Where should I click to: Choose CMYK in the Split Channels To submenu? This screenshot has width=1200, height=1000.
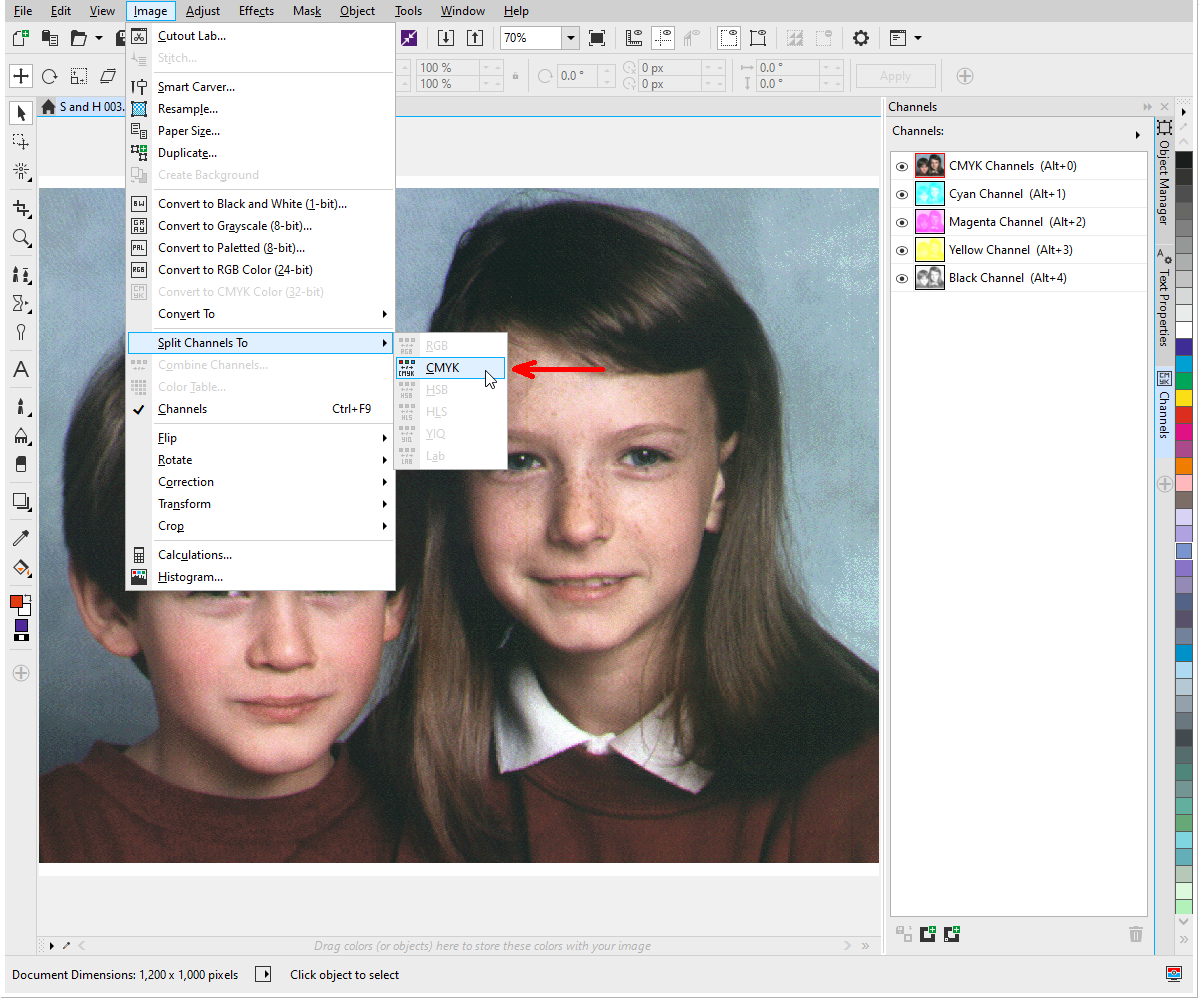point(445,367)
